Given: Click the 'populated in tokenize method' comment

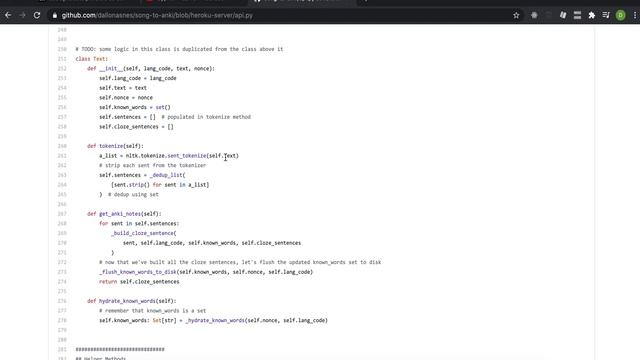Looking at the screenshot, I should coord(206,117).
